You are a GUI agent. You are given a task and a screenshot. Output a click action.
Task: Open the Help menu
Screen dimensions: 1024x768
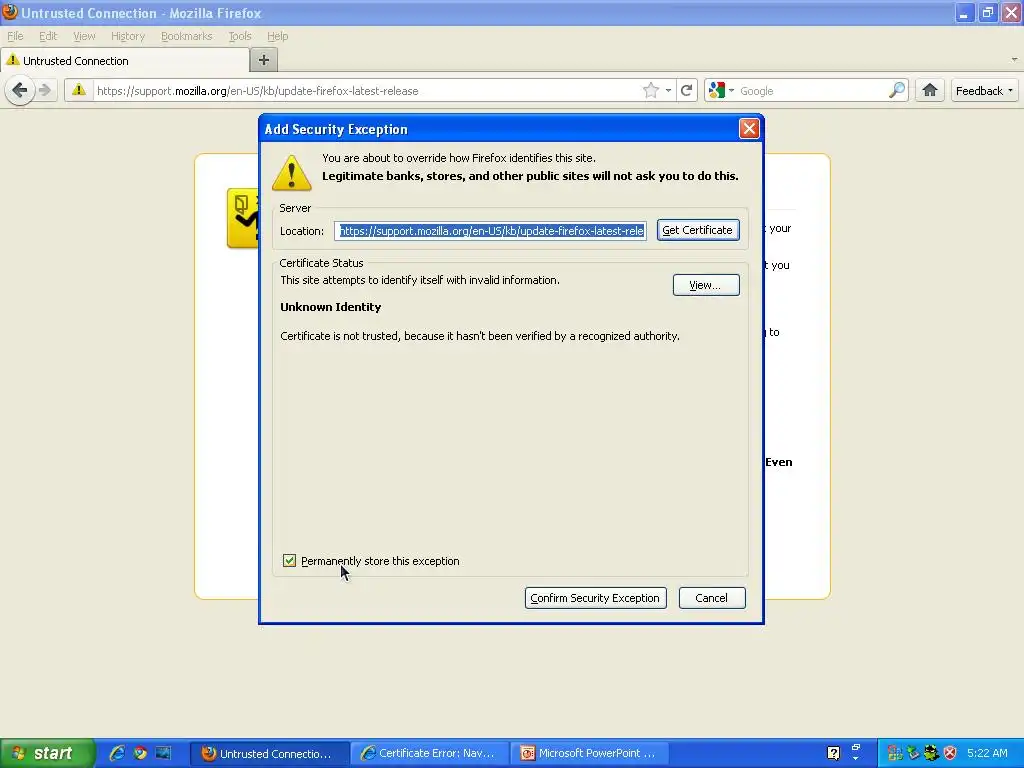pos(278,36)
